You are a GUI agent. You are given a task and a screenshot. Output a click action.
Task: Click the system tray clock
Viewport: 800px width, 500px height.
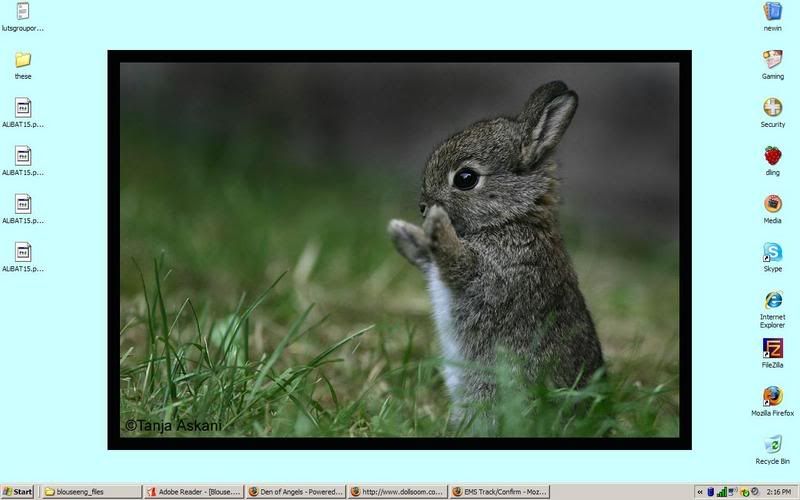776,492
